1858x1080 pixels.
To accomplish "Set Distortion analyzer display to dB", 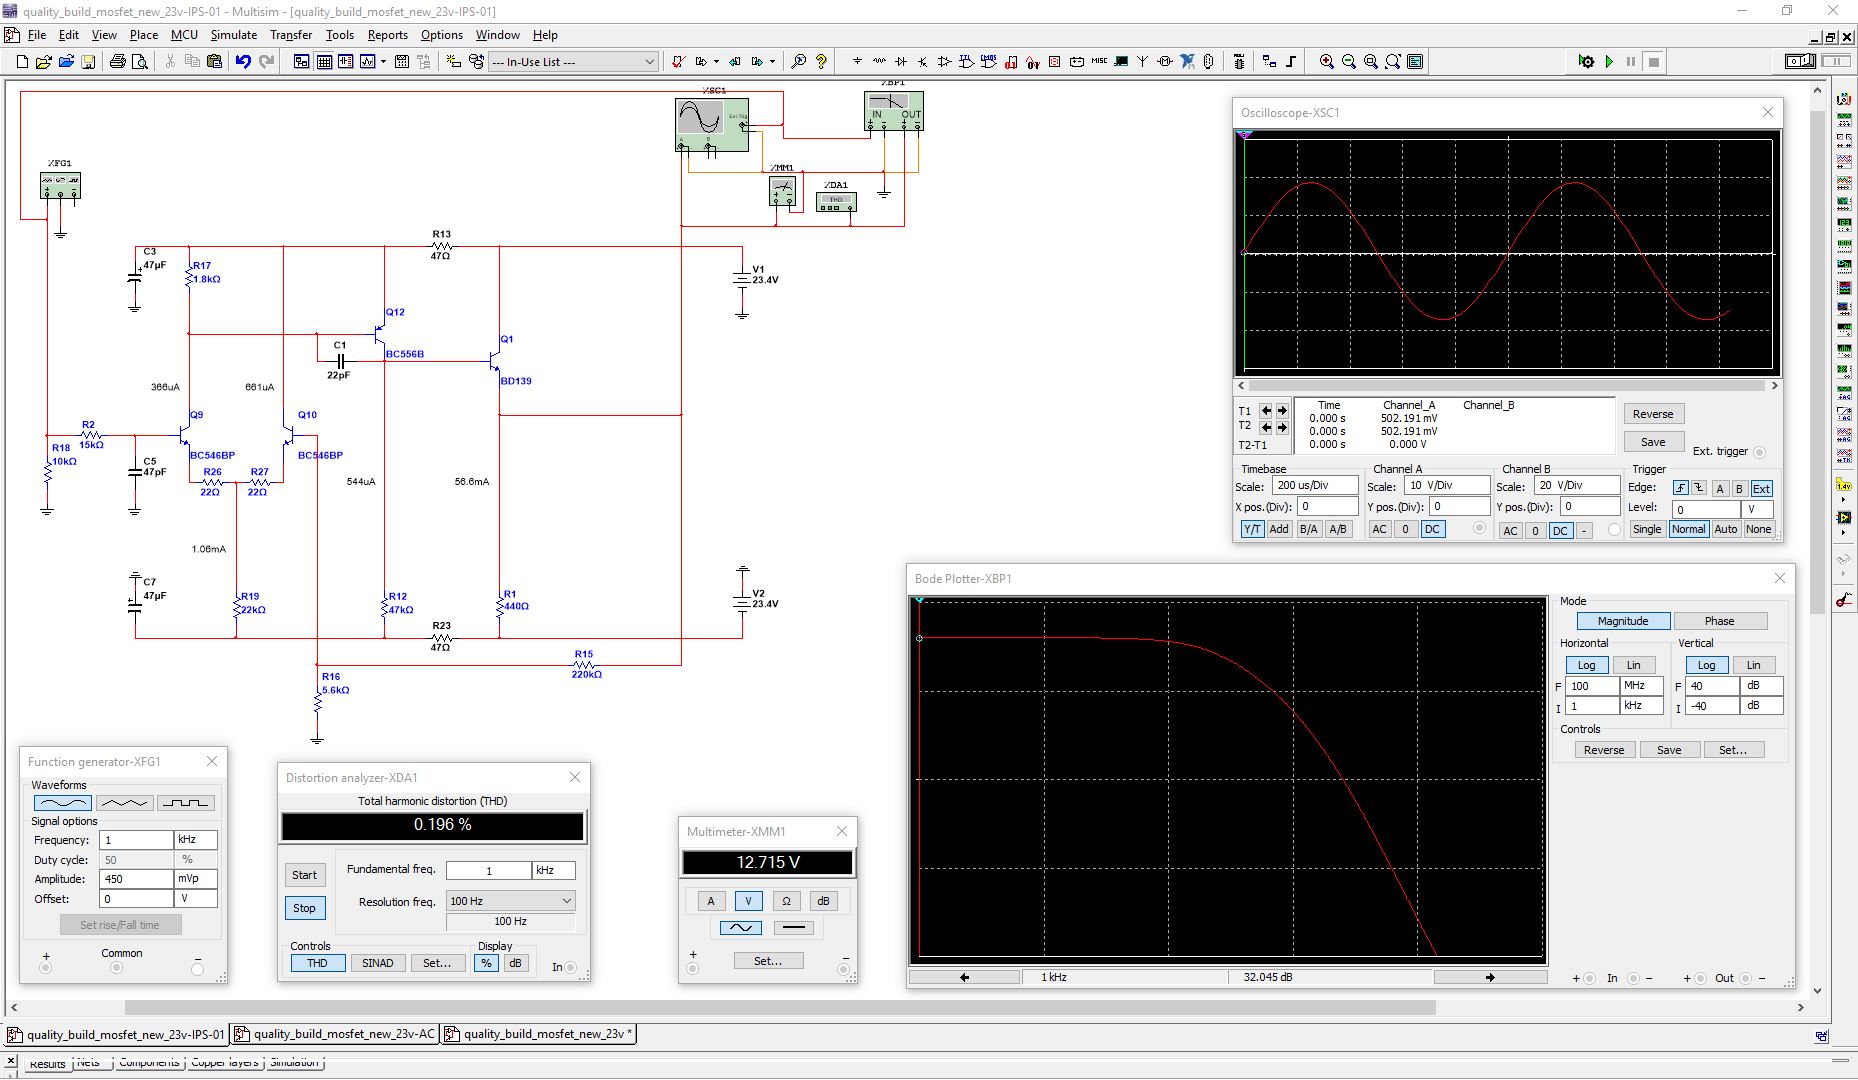I will click(x=515, y=963).
